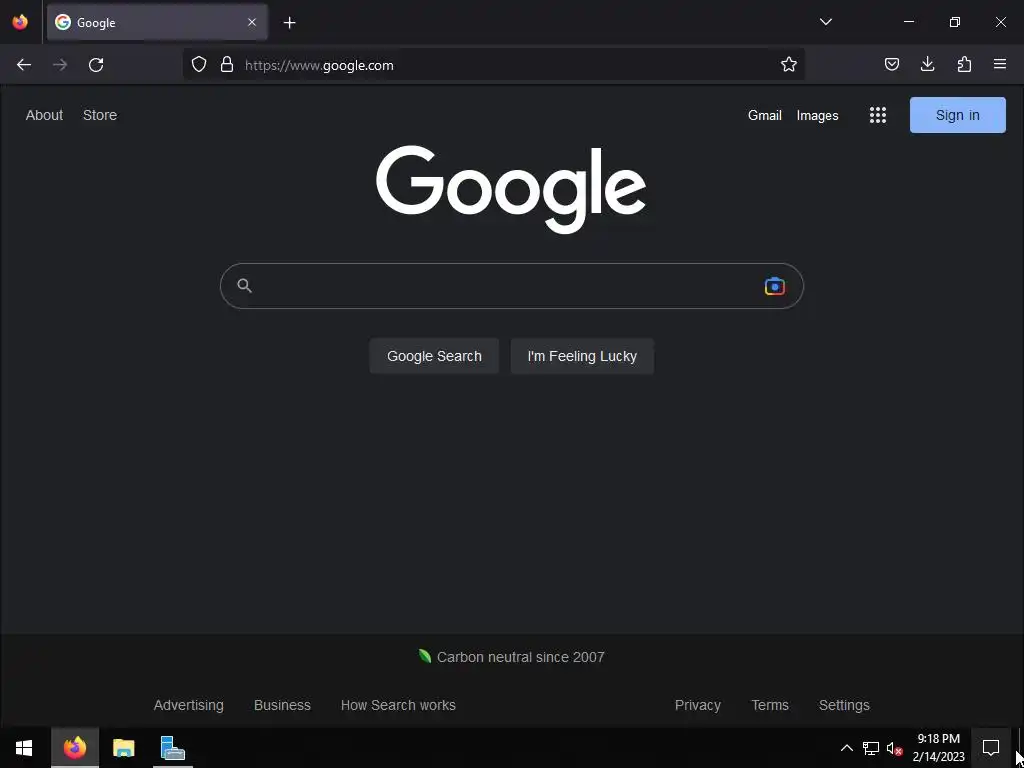
Task: Open How Search works link
Action: click(398, 705)
